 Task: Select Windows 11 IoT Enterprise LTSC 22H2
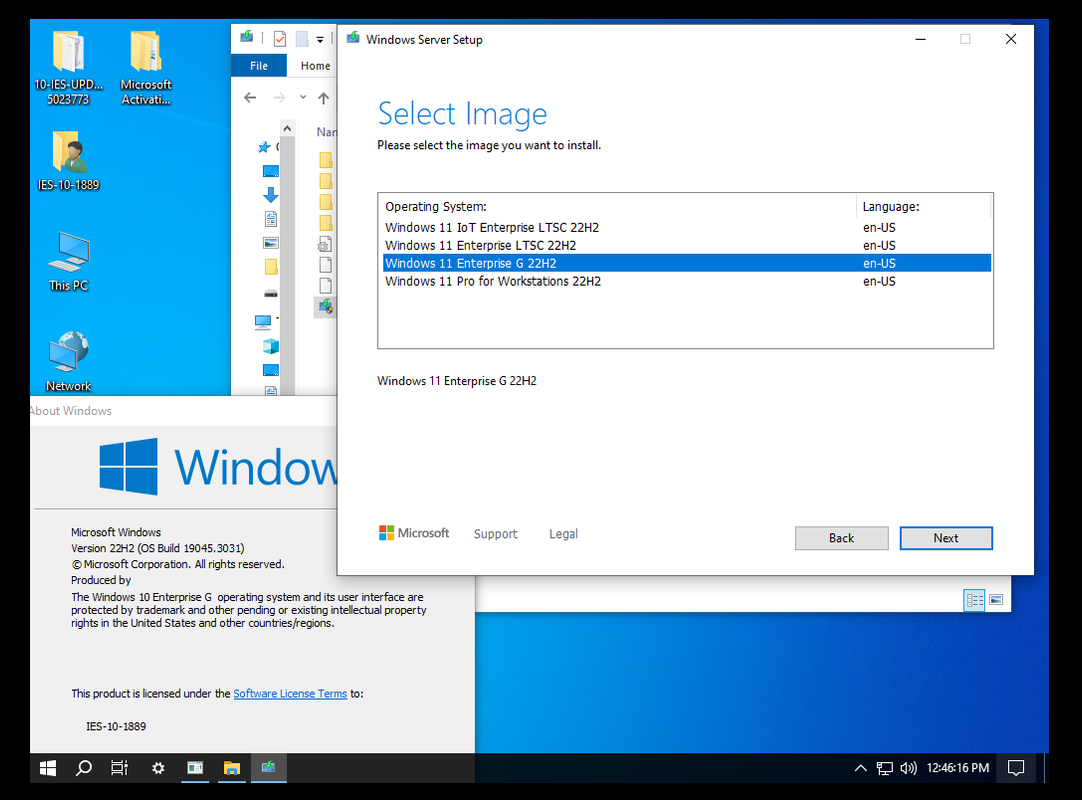tap(686, 227)
